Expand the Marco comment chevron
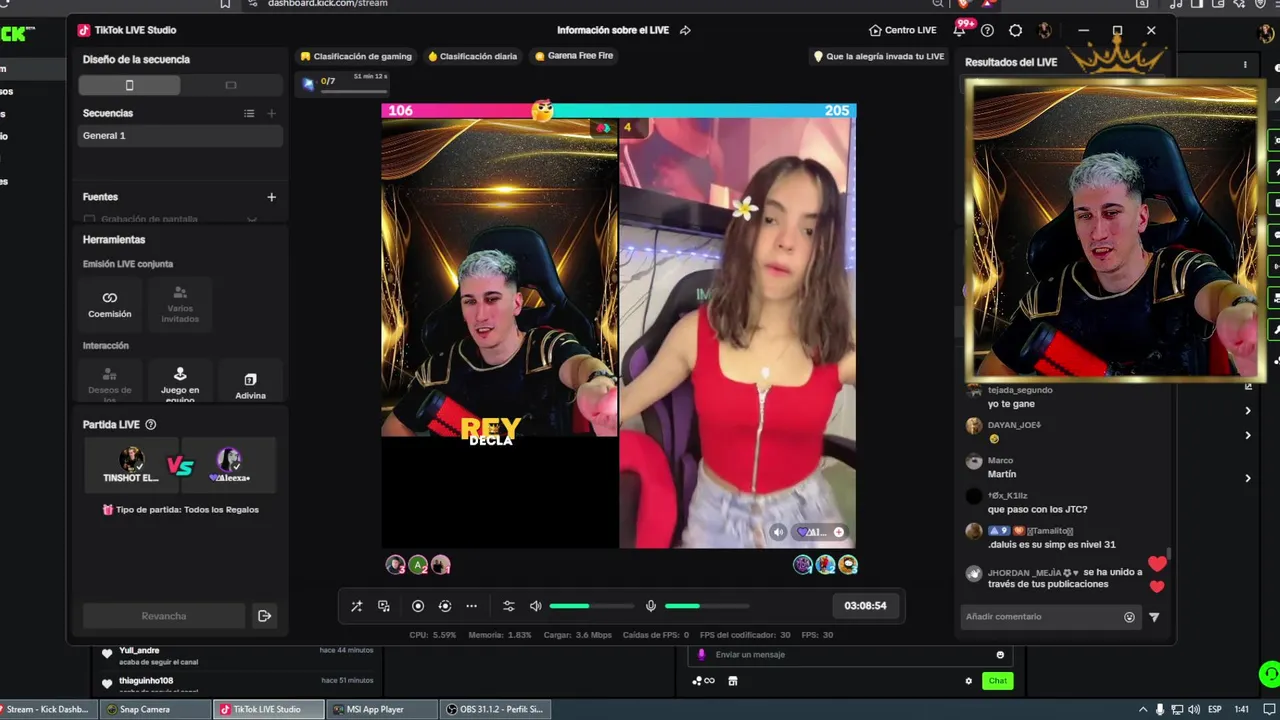The image size is (1280, 720). tap(1248, 478)
